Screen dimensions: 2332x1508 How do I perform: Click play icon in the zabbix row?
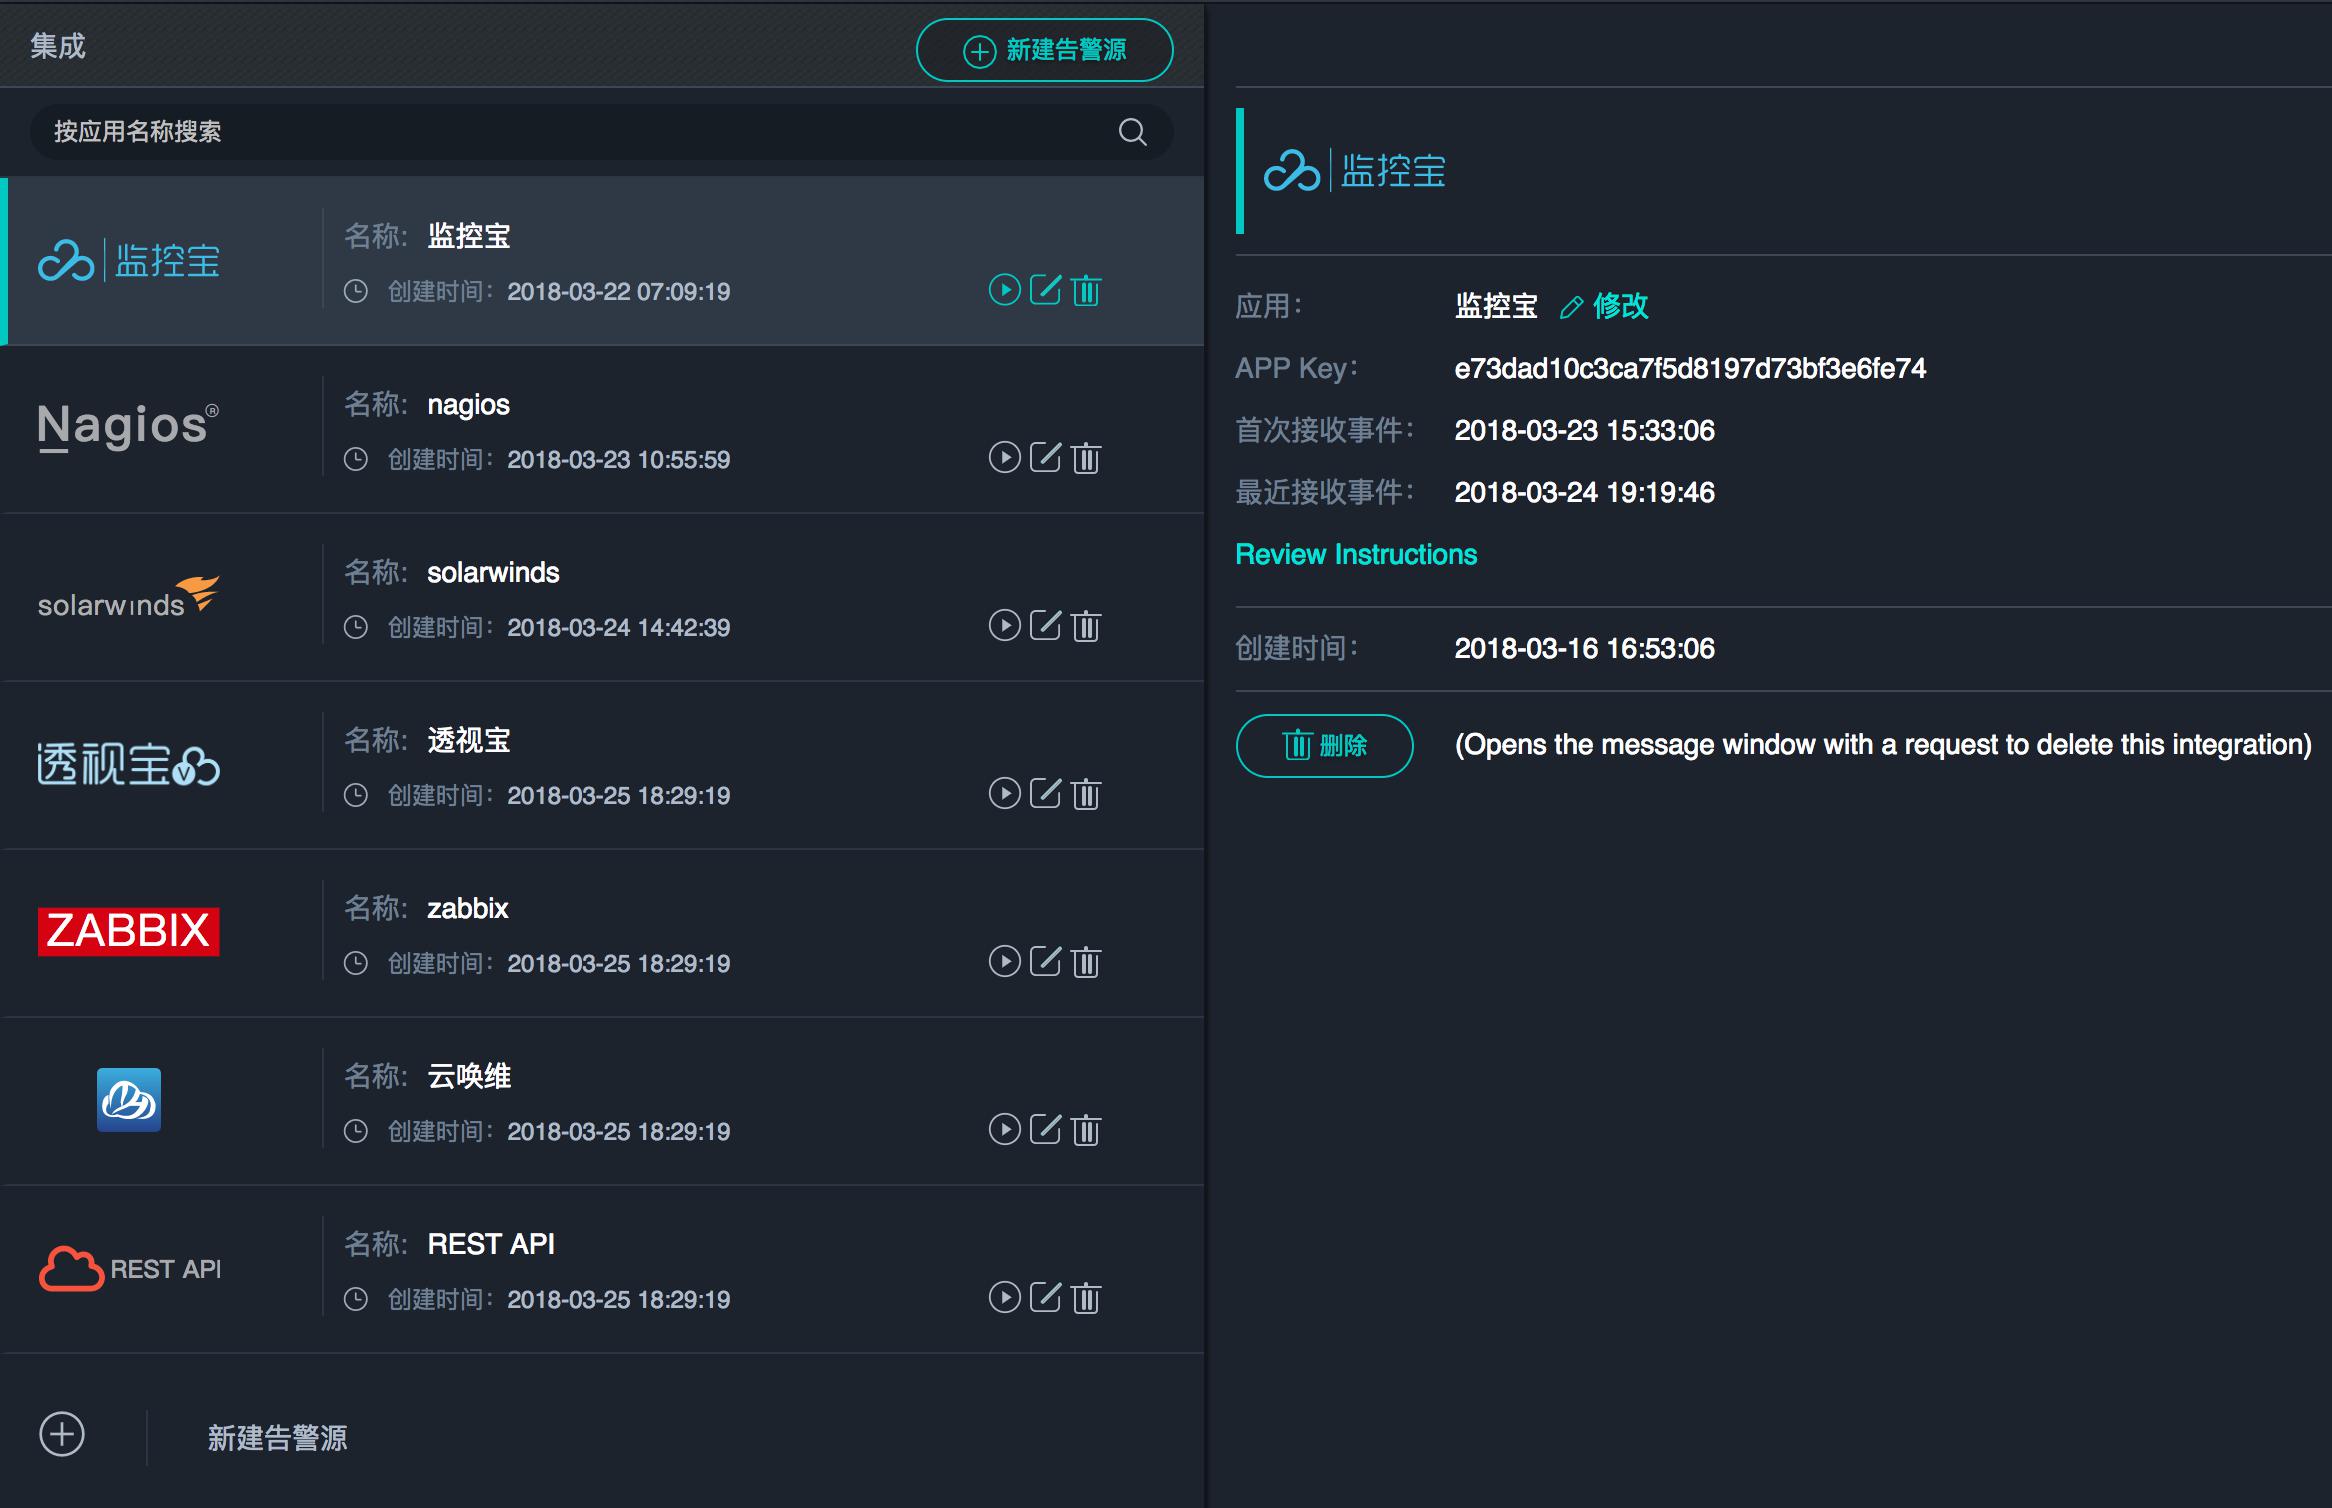click(x=1004, y=962)
